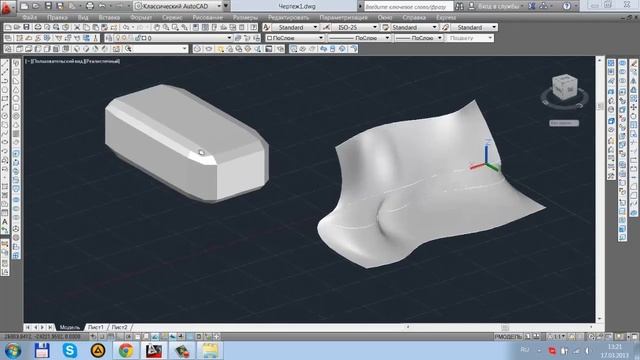Click the title bar Help question mark icon
640x360 pixels.
tap(567, 6)
